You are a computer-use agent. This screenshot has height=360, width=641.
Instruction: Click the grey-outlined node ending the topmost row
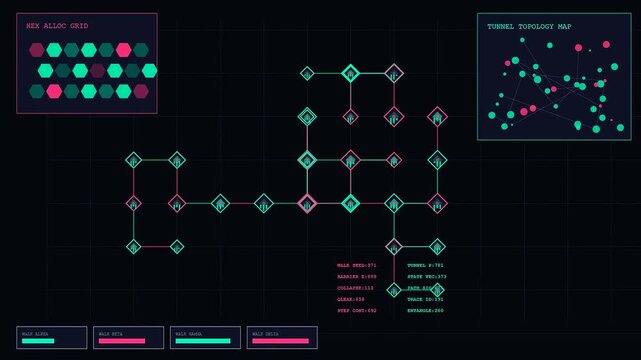click(x=394, y=74)
